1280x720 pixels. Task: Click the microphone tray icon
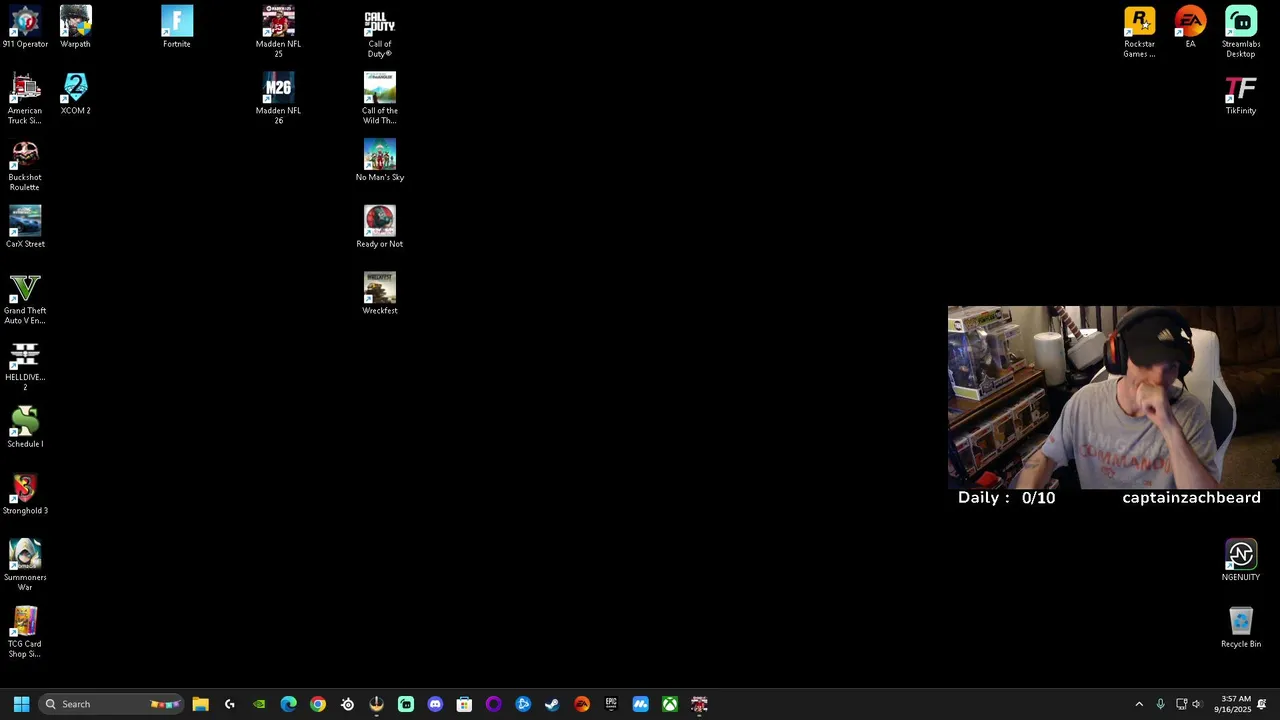(x=1160, y=704)
